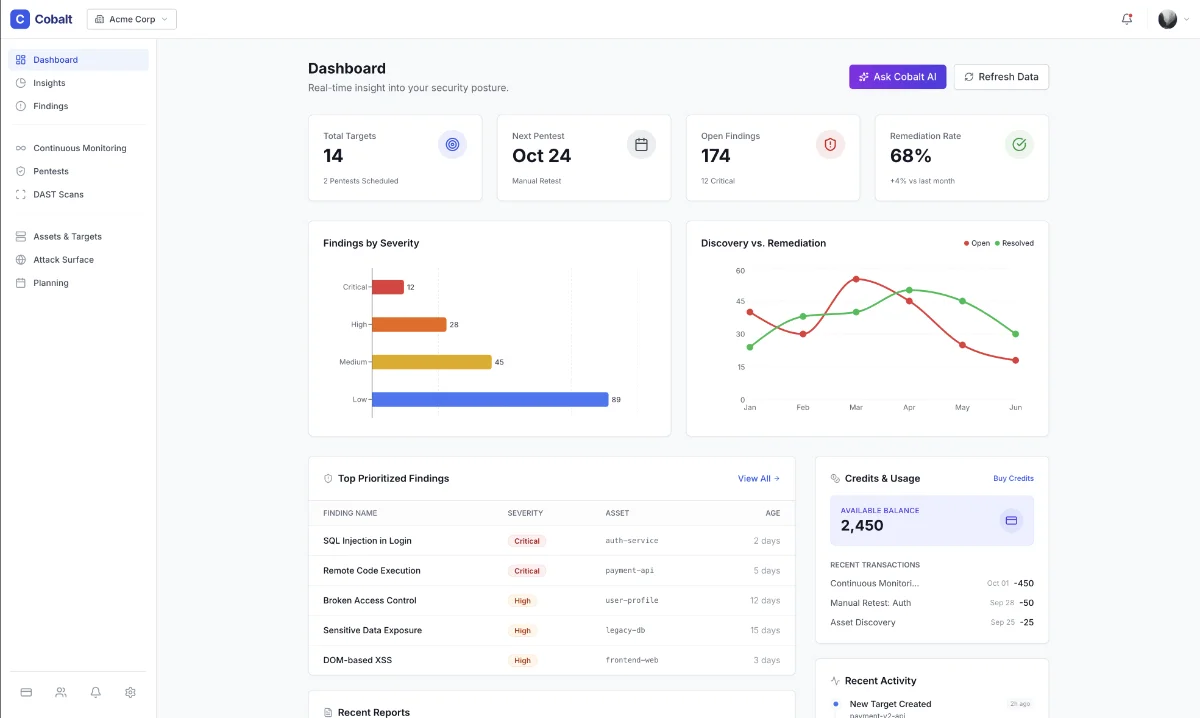The image size is (1200, 718).
Task: Click the Attack Surface globe icon
Action: (21, 260)
